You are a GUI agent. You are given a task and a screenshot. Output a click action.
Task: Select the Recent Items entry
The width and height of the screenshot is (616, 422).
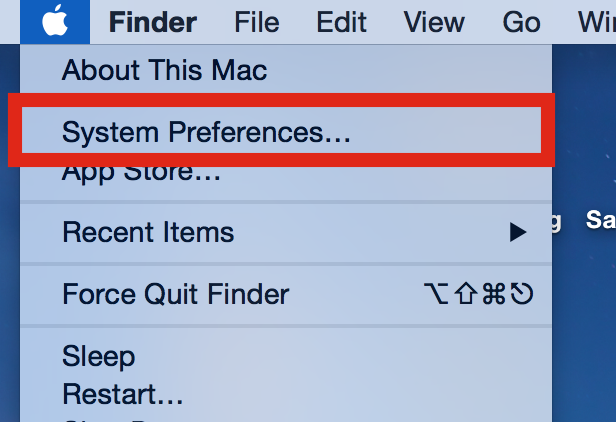(148, 232)
